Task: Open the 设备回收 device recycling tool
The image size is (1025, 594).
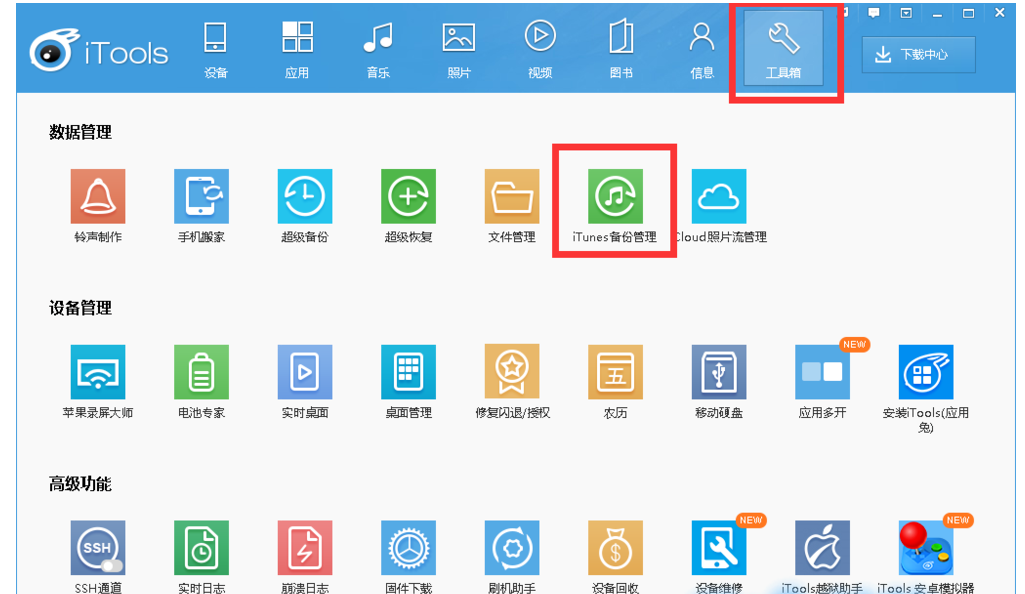Action: coord(615,548)
